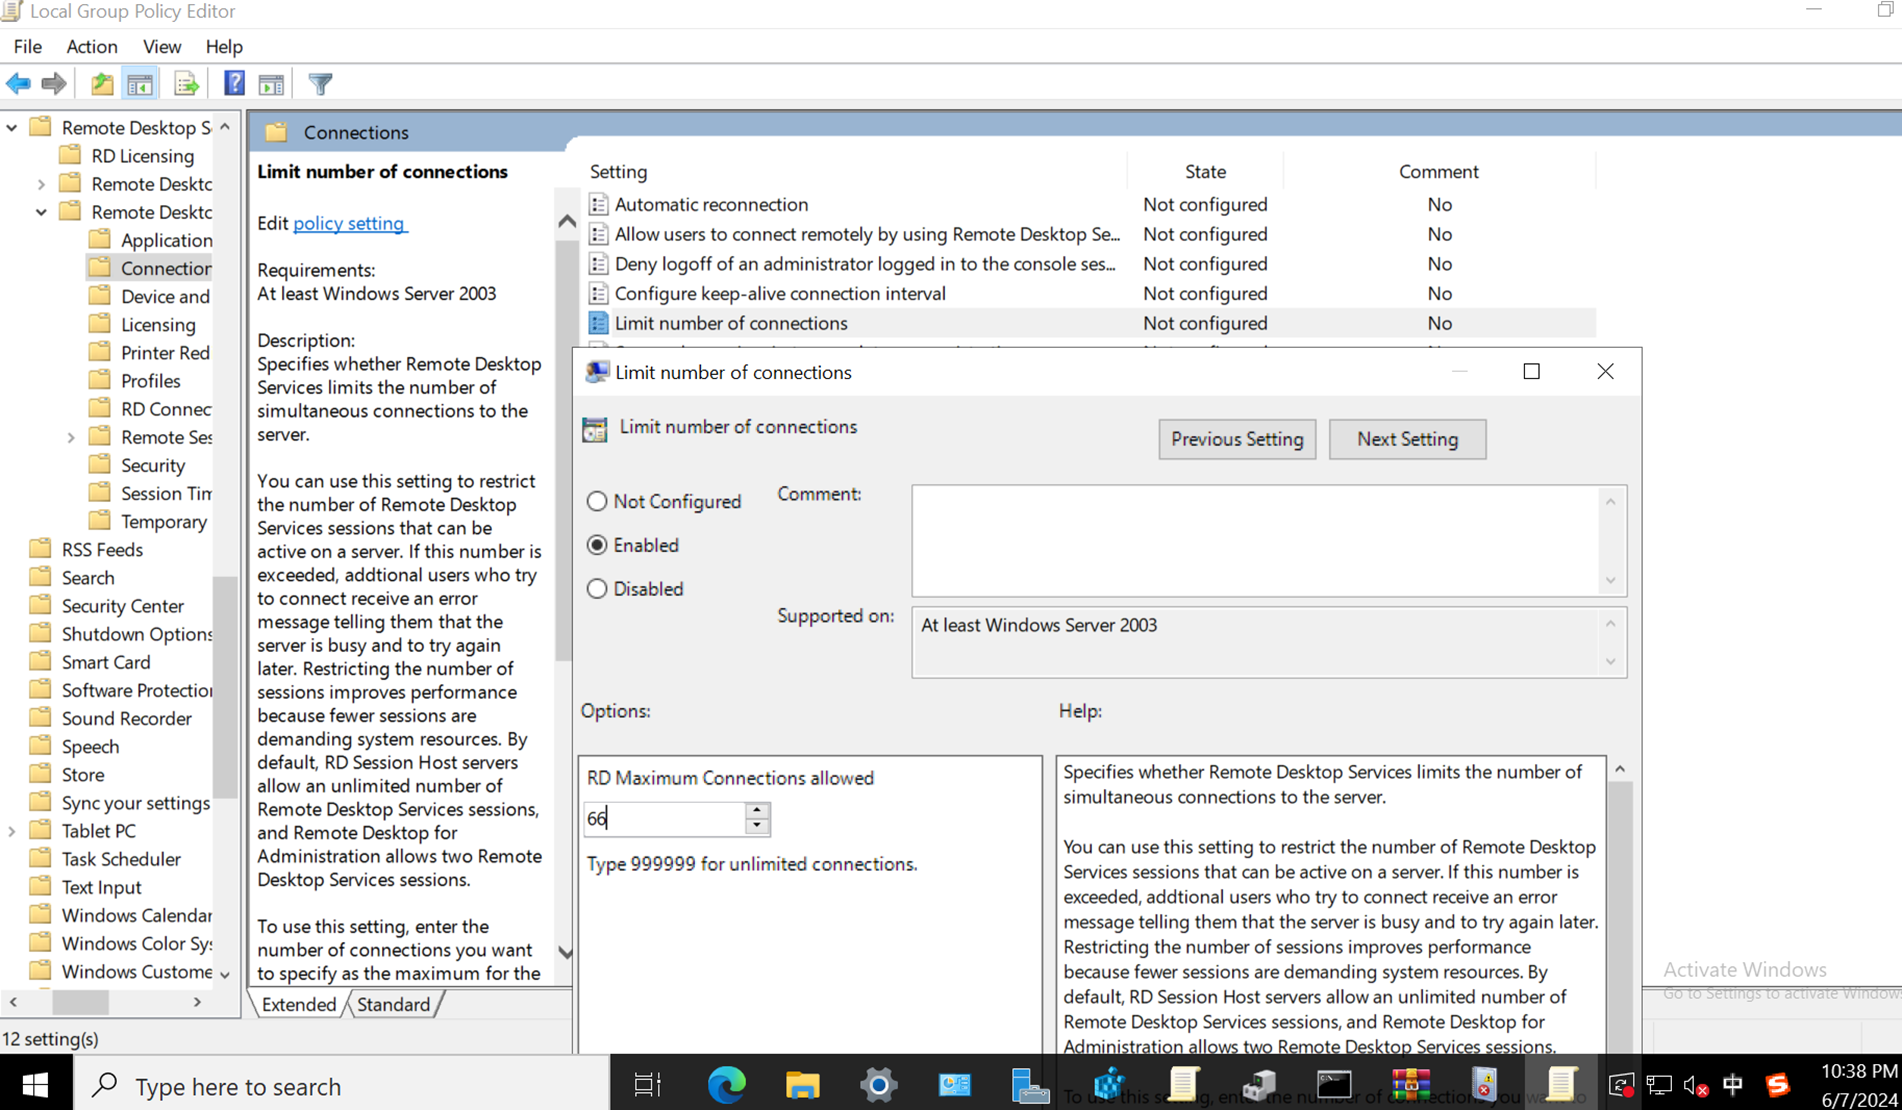Open Microsoft Edge from the taskbar
Screen dimensions: 1902x1110
tap(726, 1085)
